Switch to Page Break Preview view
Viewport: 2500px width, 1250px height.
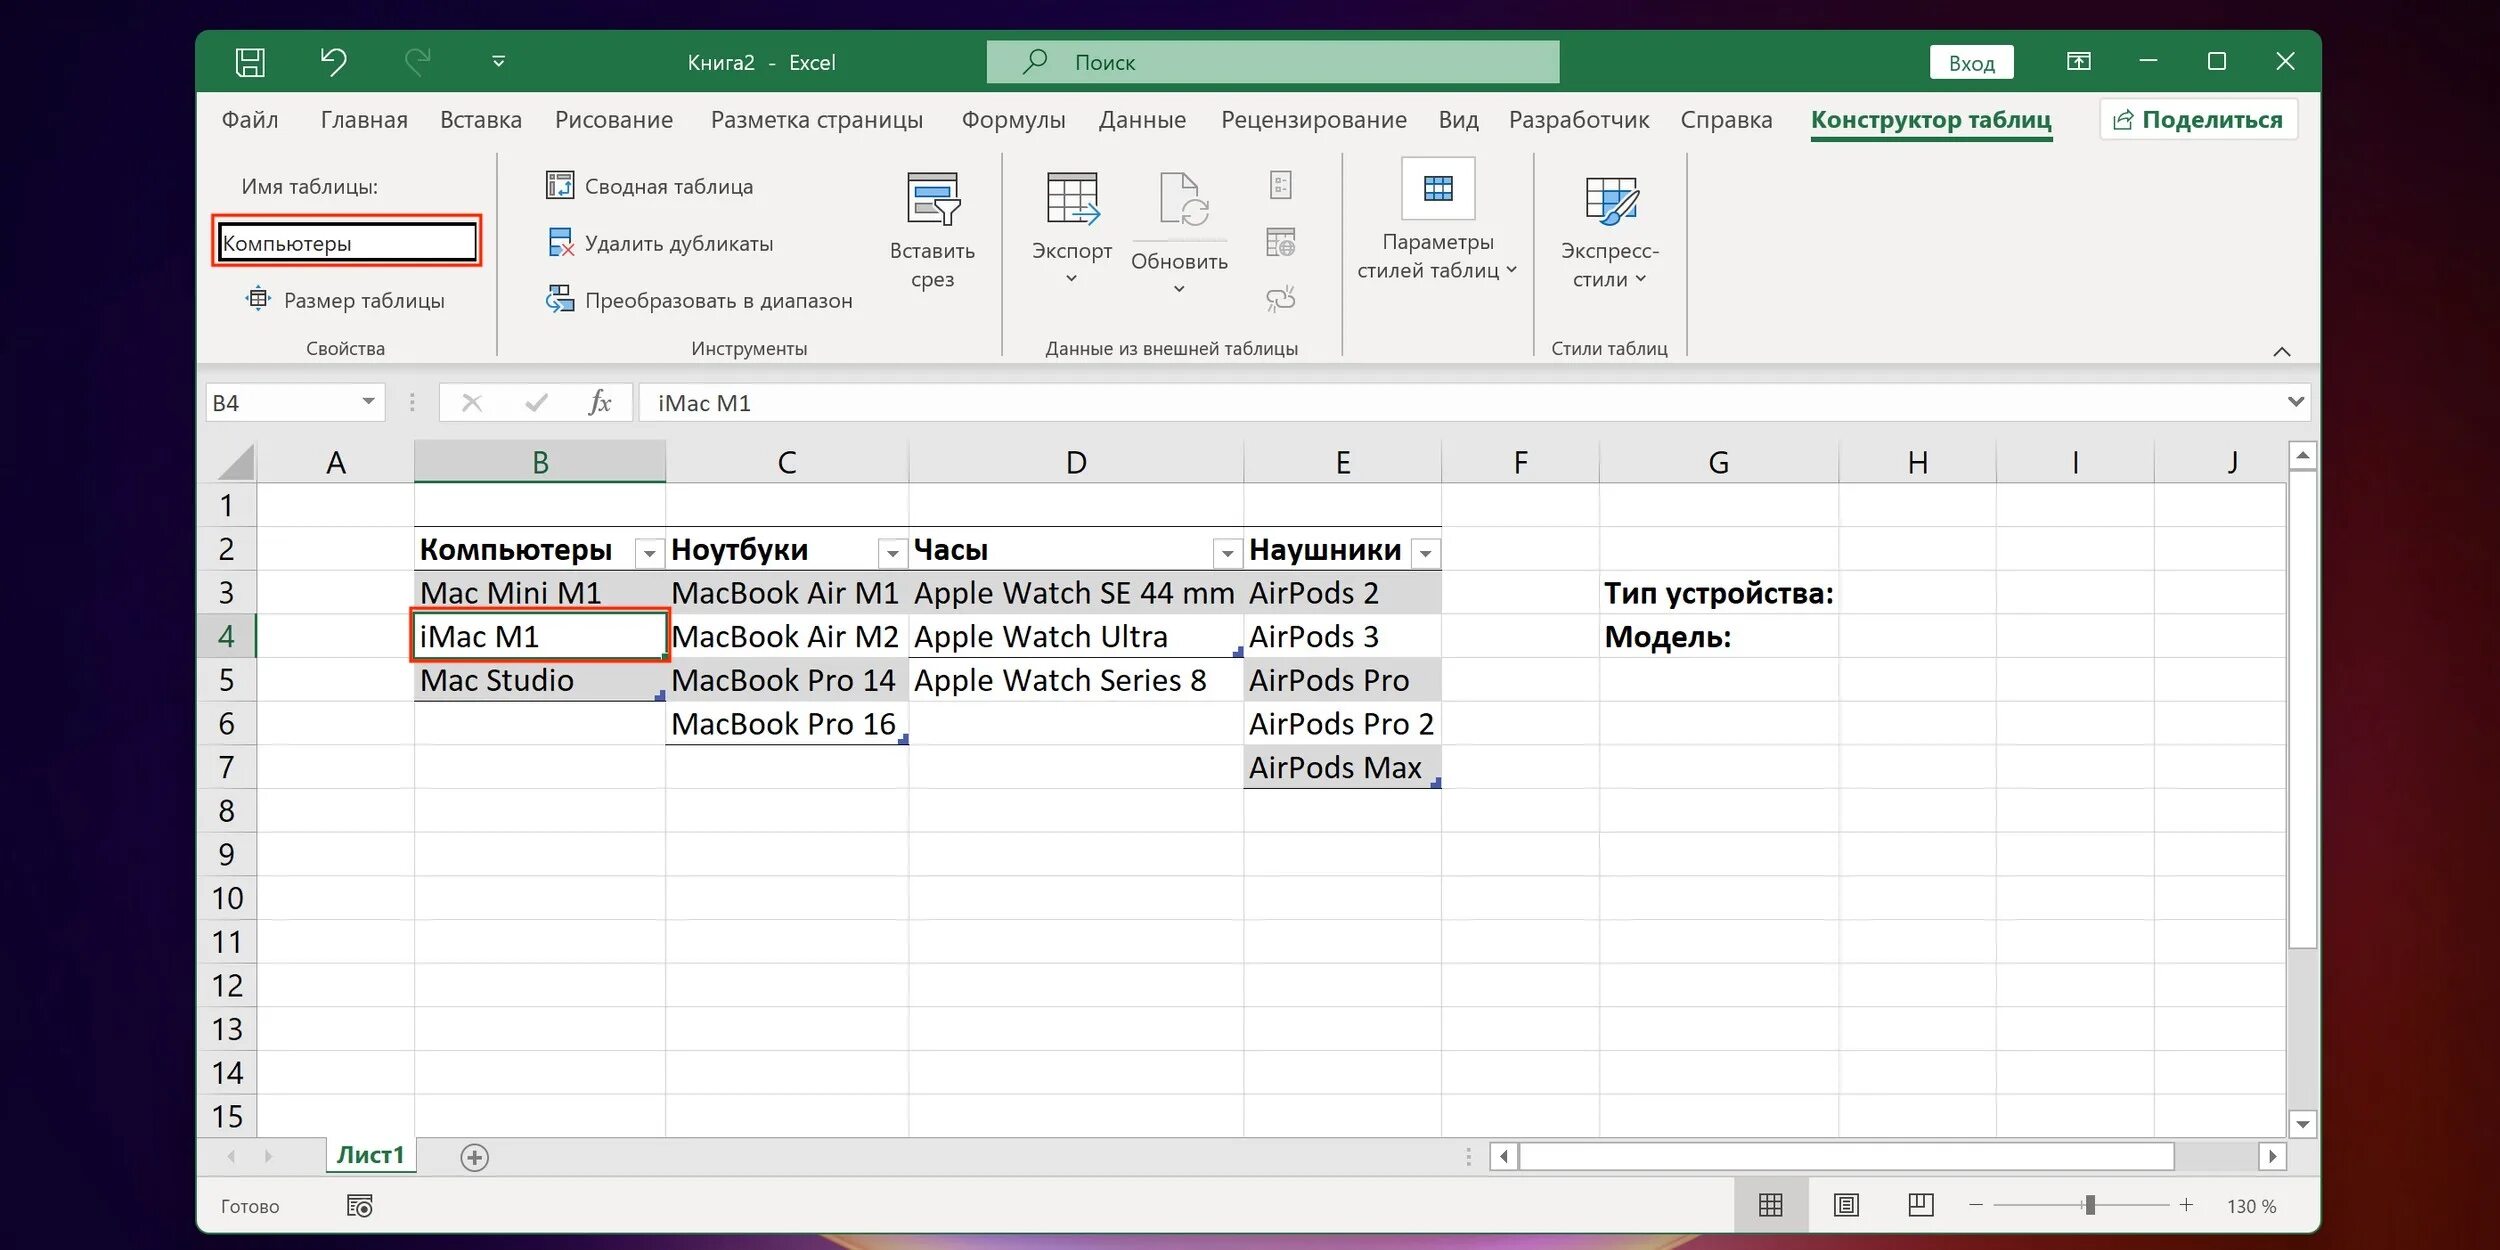click(x=1920, y=1205)
